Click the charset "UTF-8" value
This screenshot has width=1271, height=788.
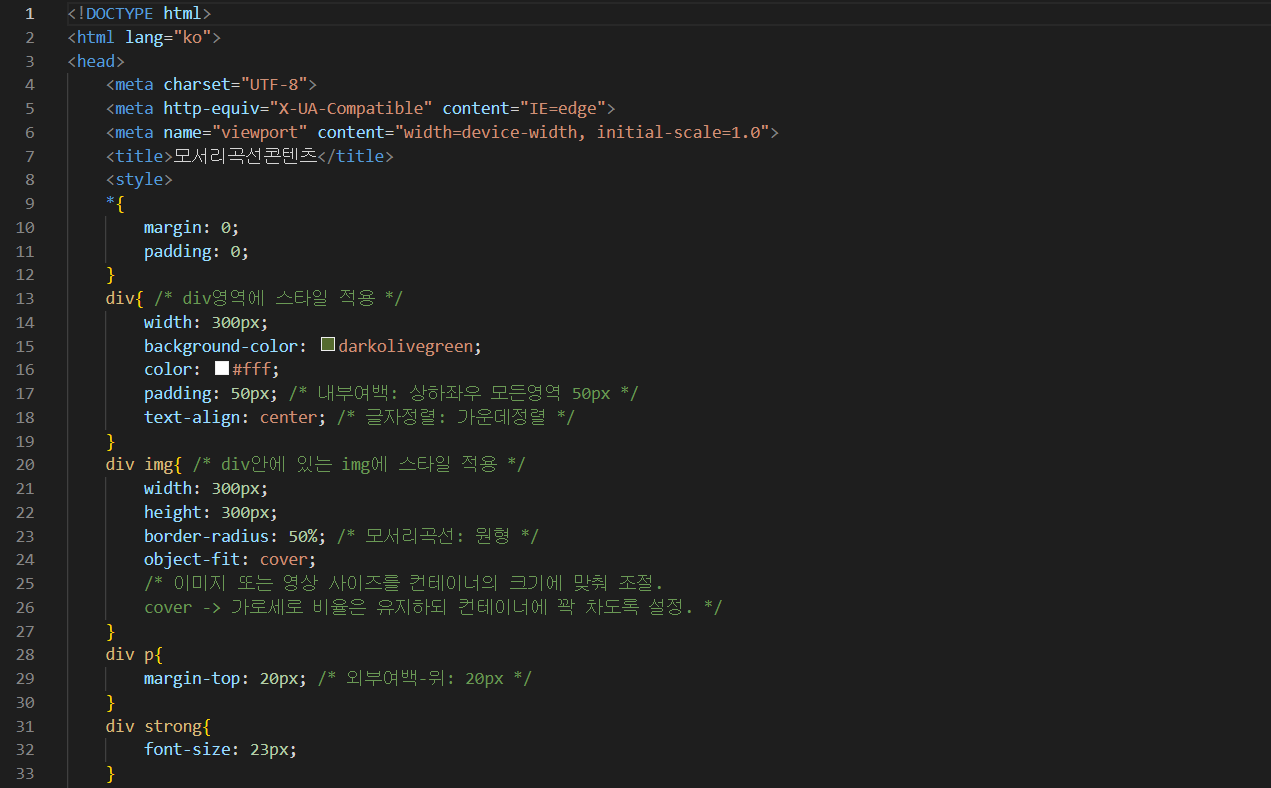[274, 85]
